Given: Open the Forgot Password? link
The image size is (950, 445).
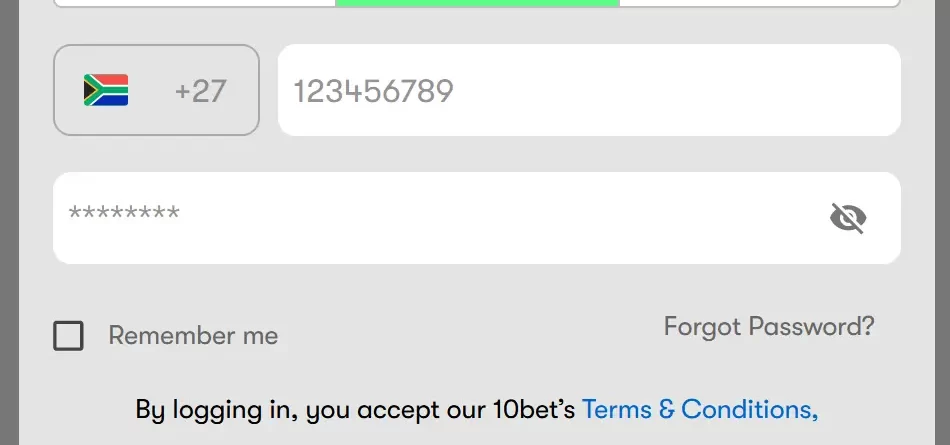Looking at the screenshot, I should (x=768, y=327).
